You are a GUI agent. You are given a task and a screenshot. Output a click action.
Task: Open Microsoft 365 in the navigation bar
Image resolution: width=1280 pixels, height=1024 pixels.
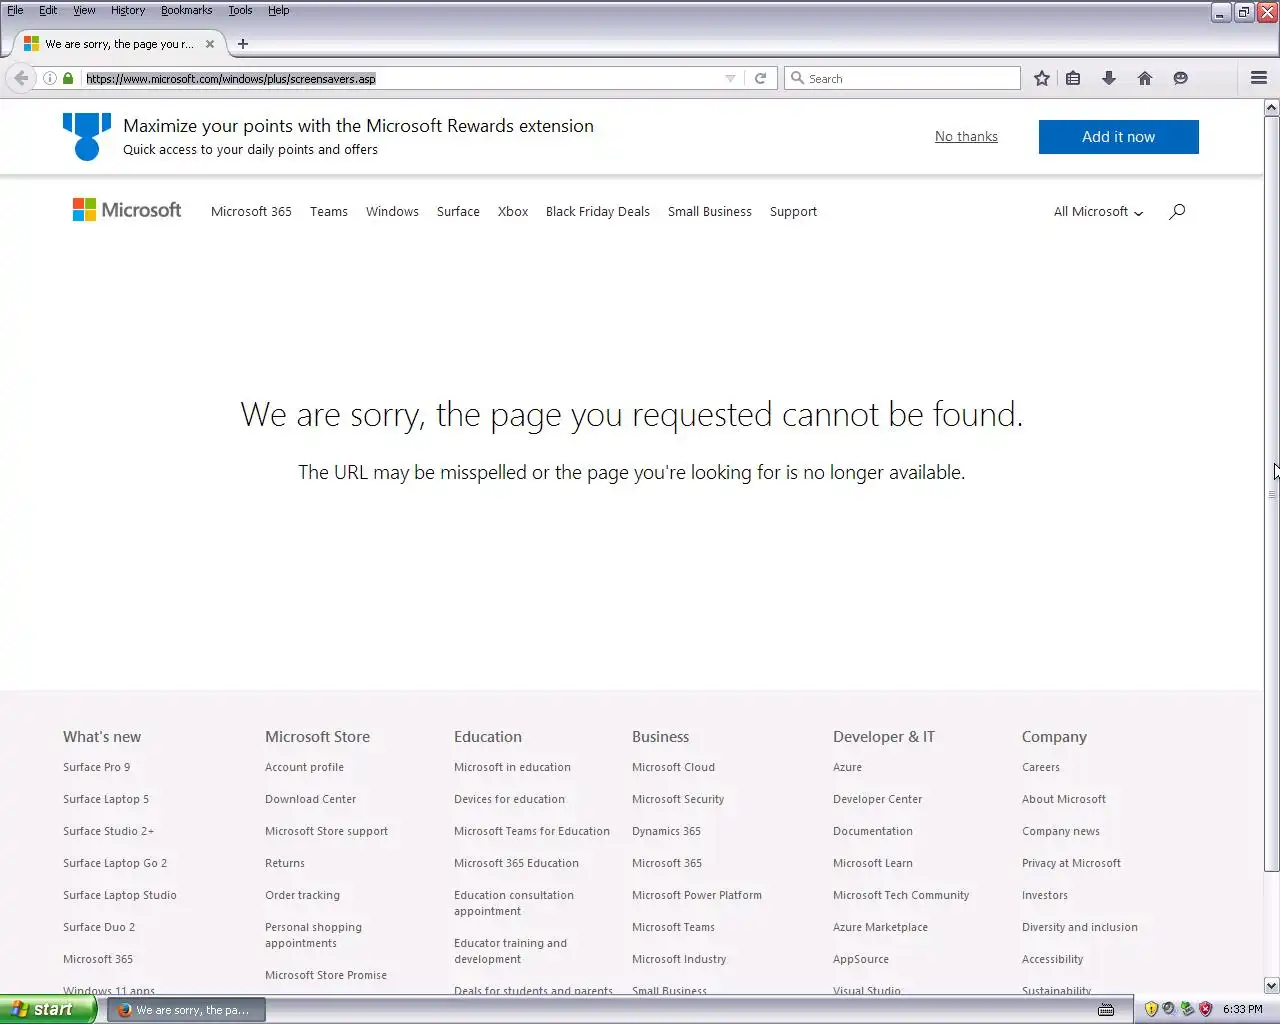click(x=251, y=211)
